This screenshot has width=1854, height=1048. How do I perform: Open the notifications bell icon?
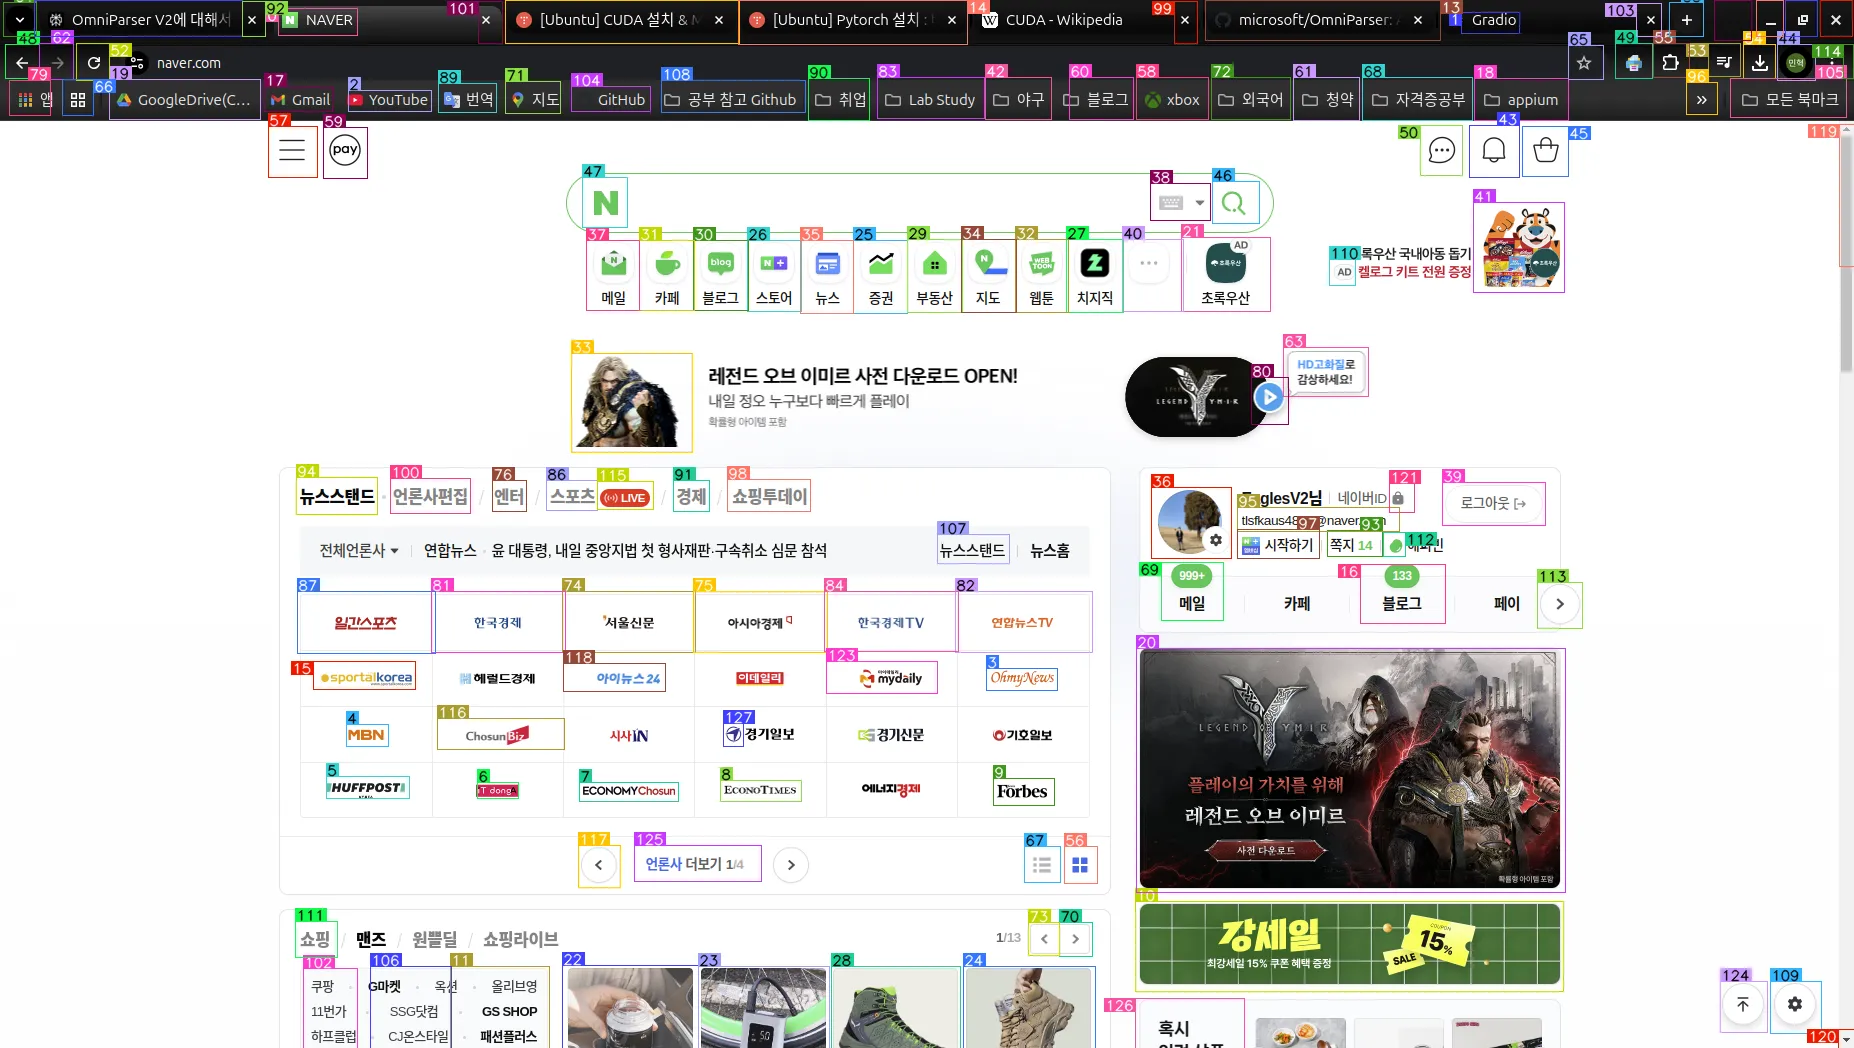[x=1494, y=151]
